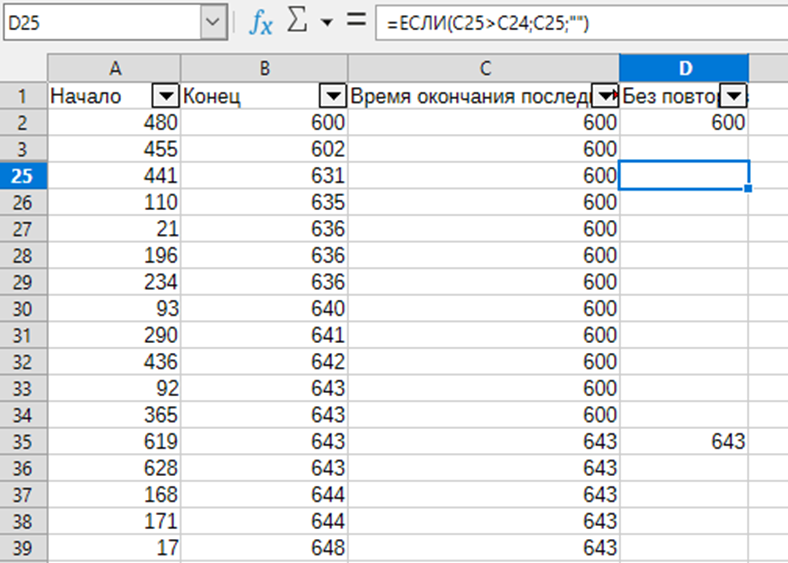Open the Name Box dropdown list

point(213,22)
